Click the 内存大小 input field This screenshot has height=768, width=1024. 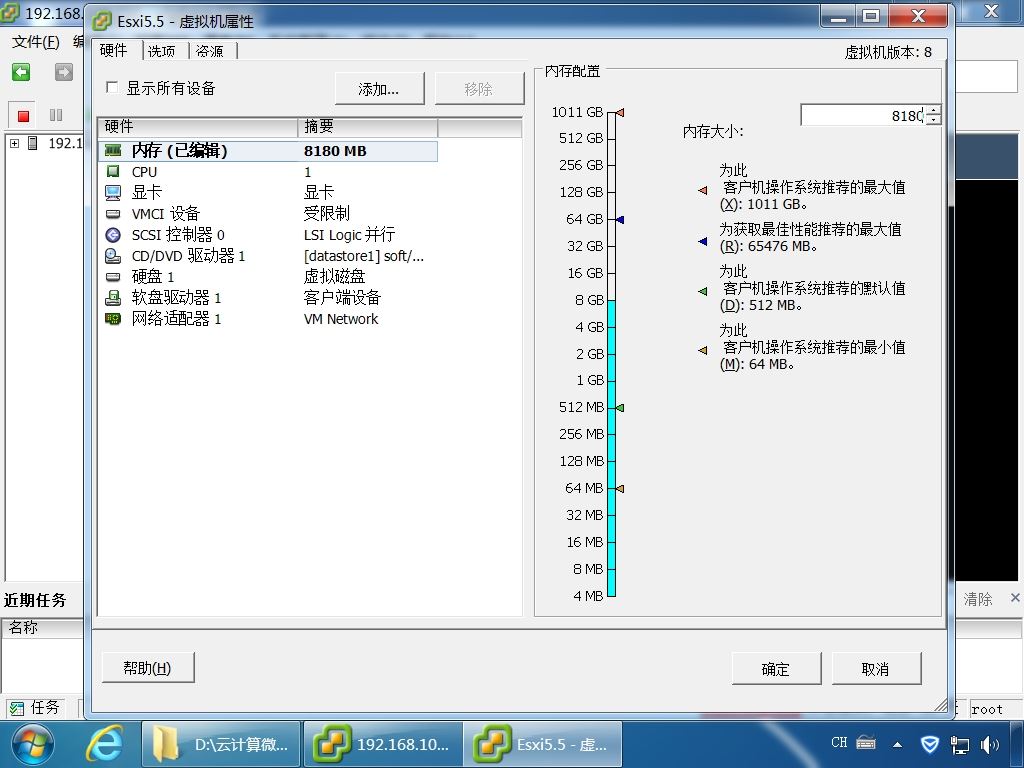point(863,115)
